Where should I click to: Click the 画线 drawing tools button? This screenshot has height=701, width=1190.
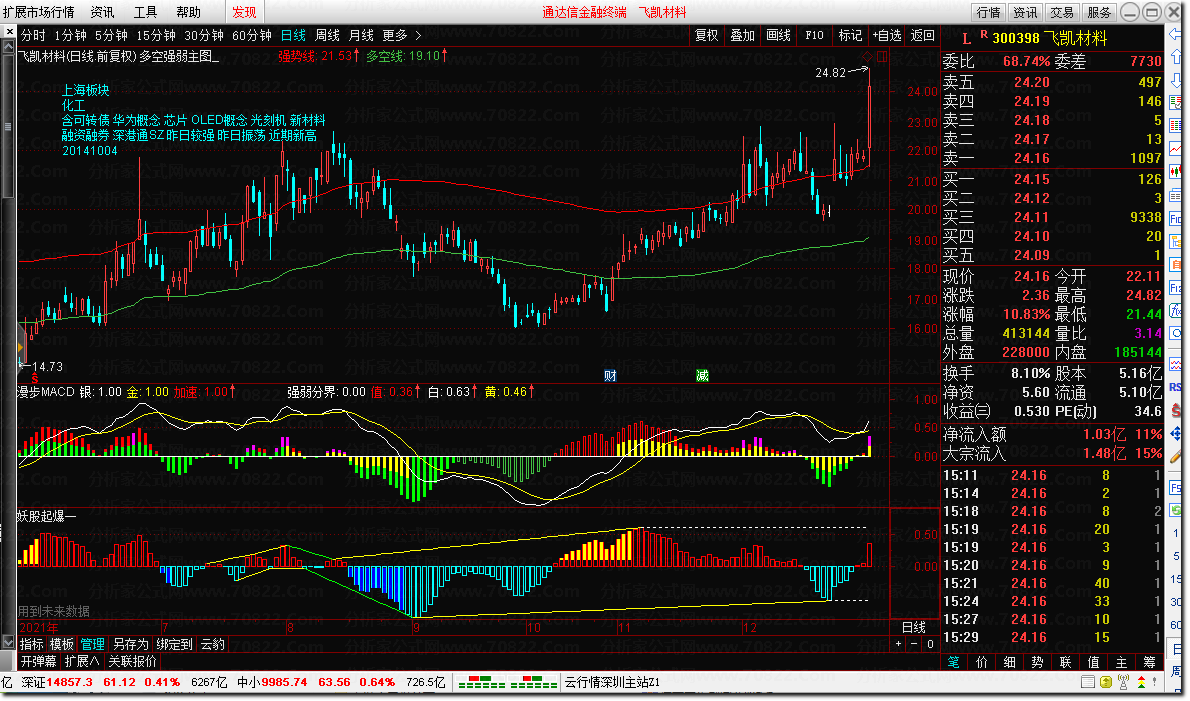point(779,35)
